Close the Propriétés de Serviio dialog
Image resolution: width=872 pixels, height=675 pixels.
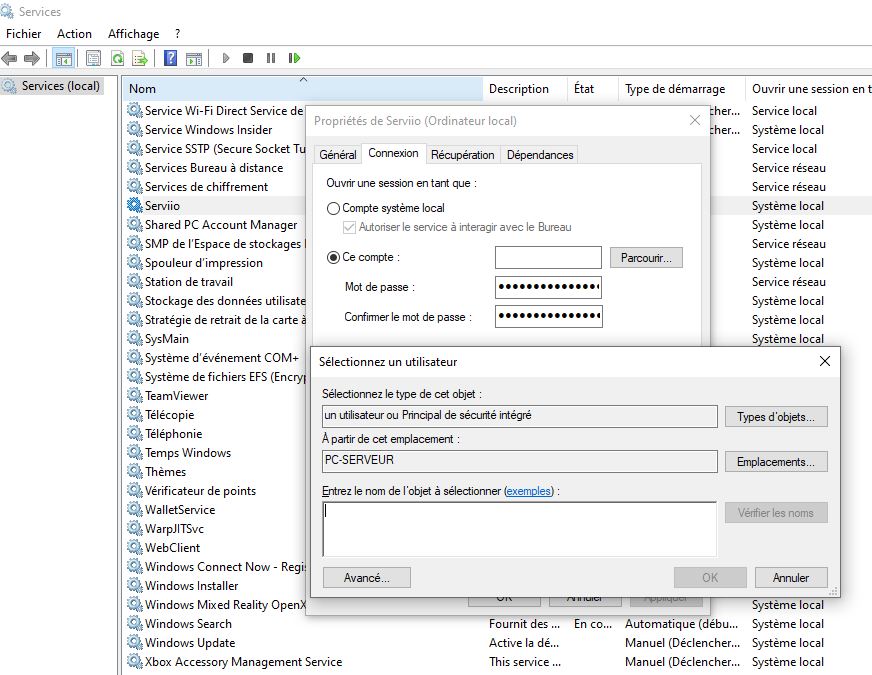tap(695, 120)
